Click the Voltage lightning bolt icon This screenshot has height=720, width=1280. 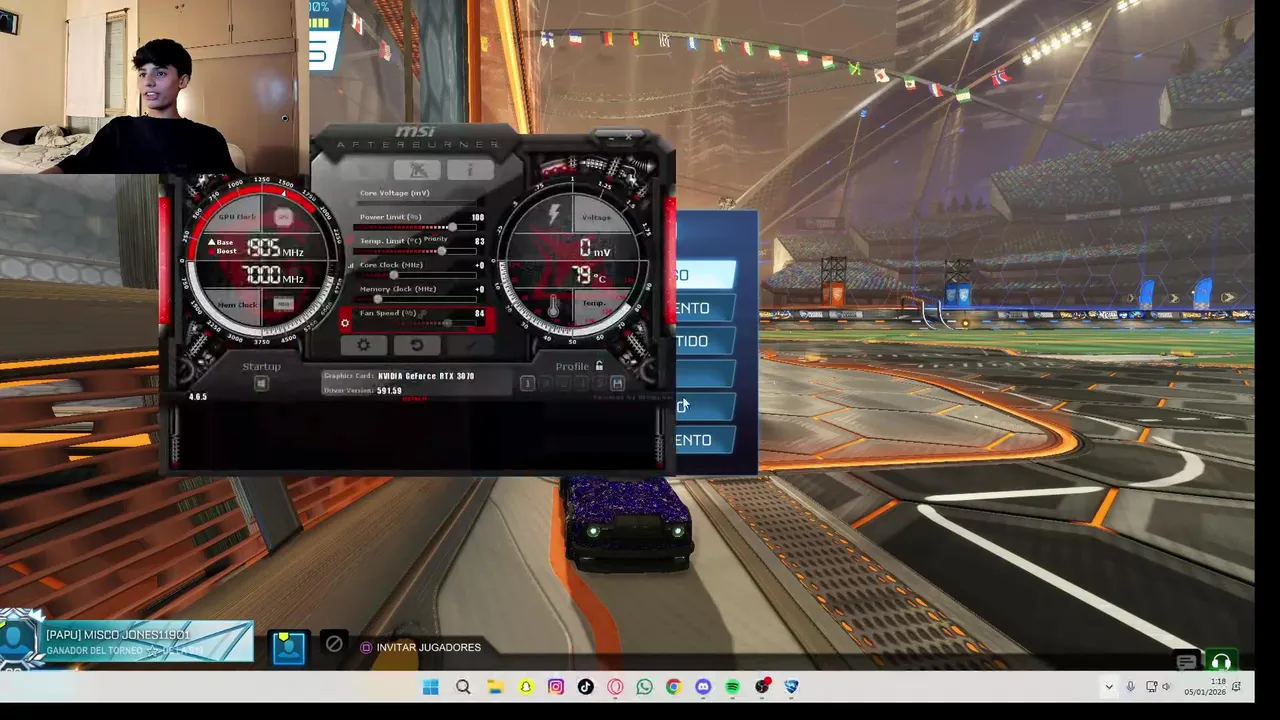coord(554,214)
